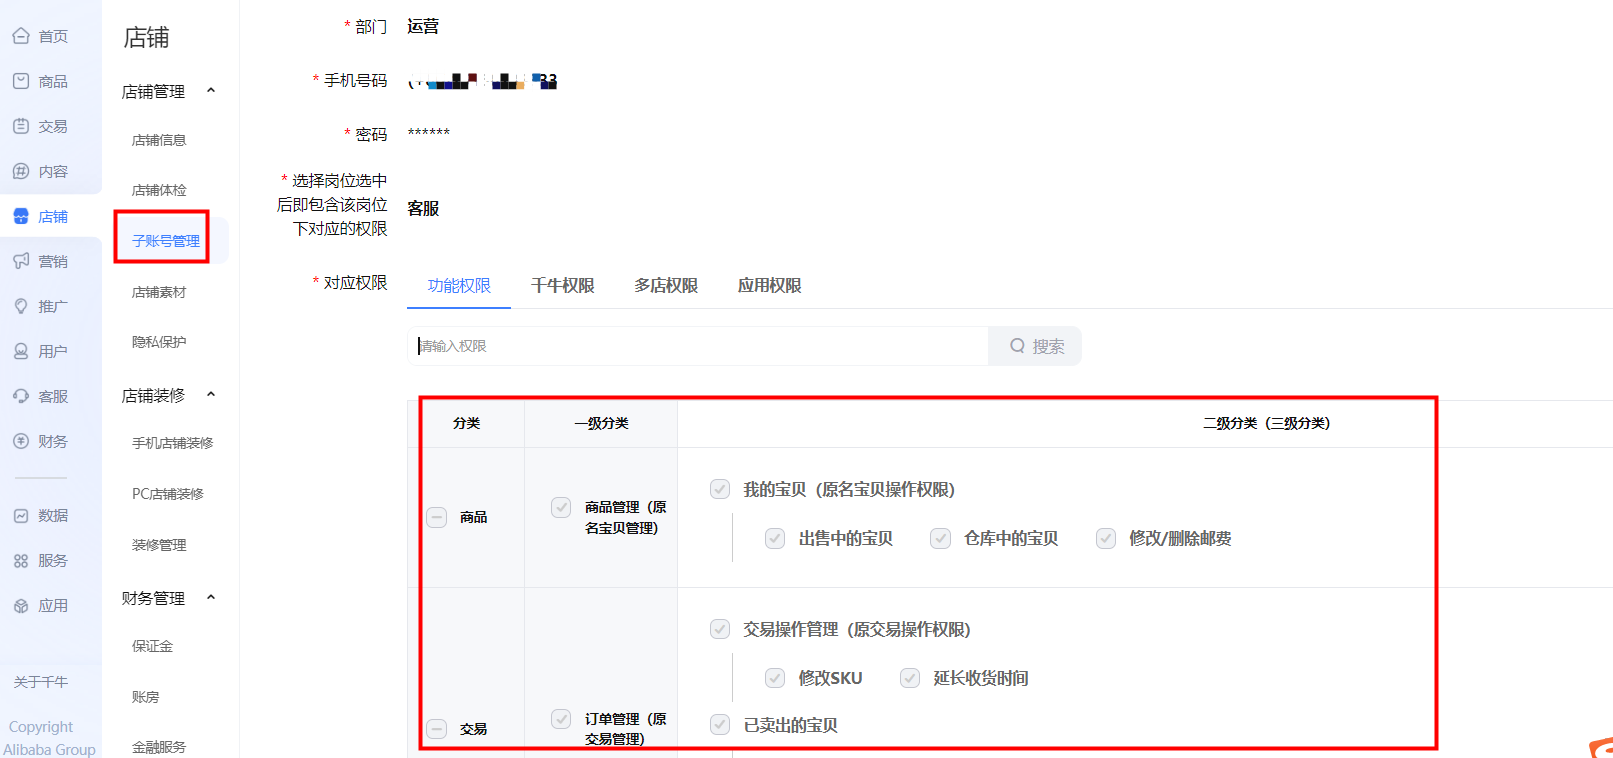Image resolution: width=1613 pixels, height=758 pixels.
Task: Open the 推广 promotion sidebar icon
Action: pos(21,306)
